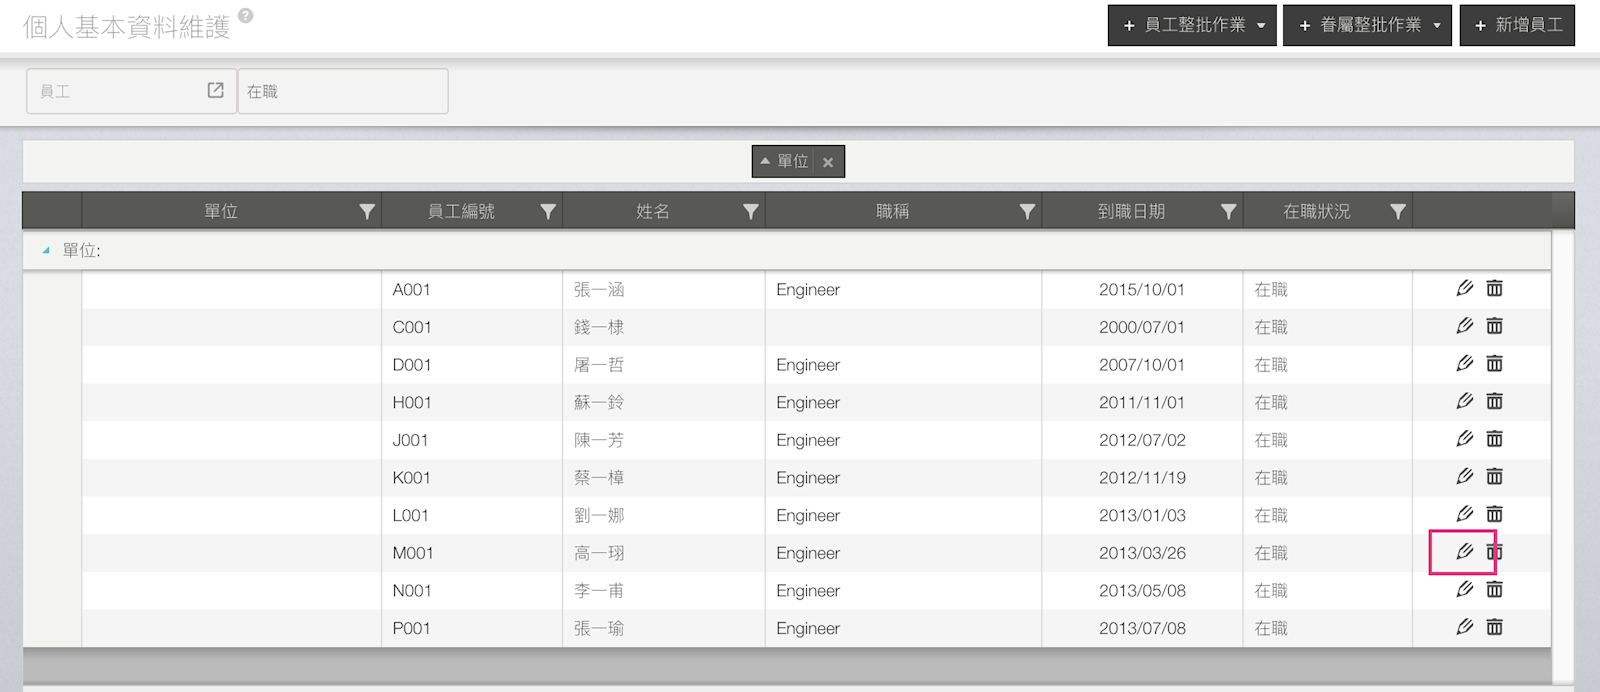Click the 新增員工 button
The image size is (1600, 692).
pos(1517,25)
